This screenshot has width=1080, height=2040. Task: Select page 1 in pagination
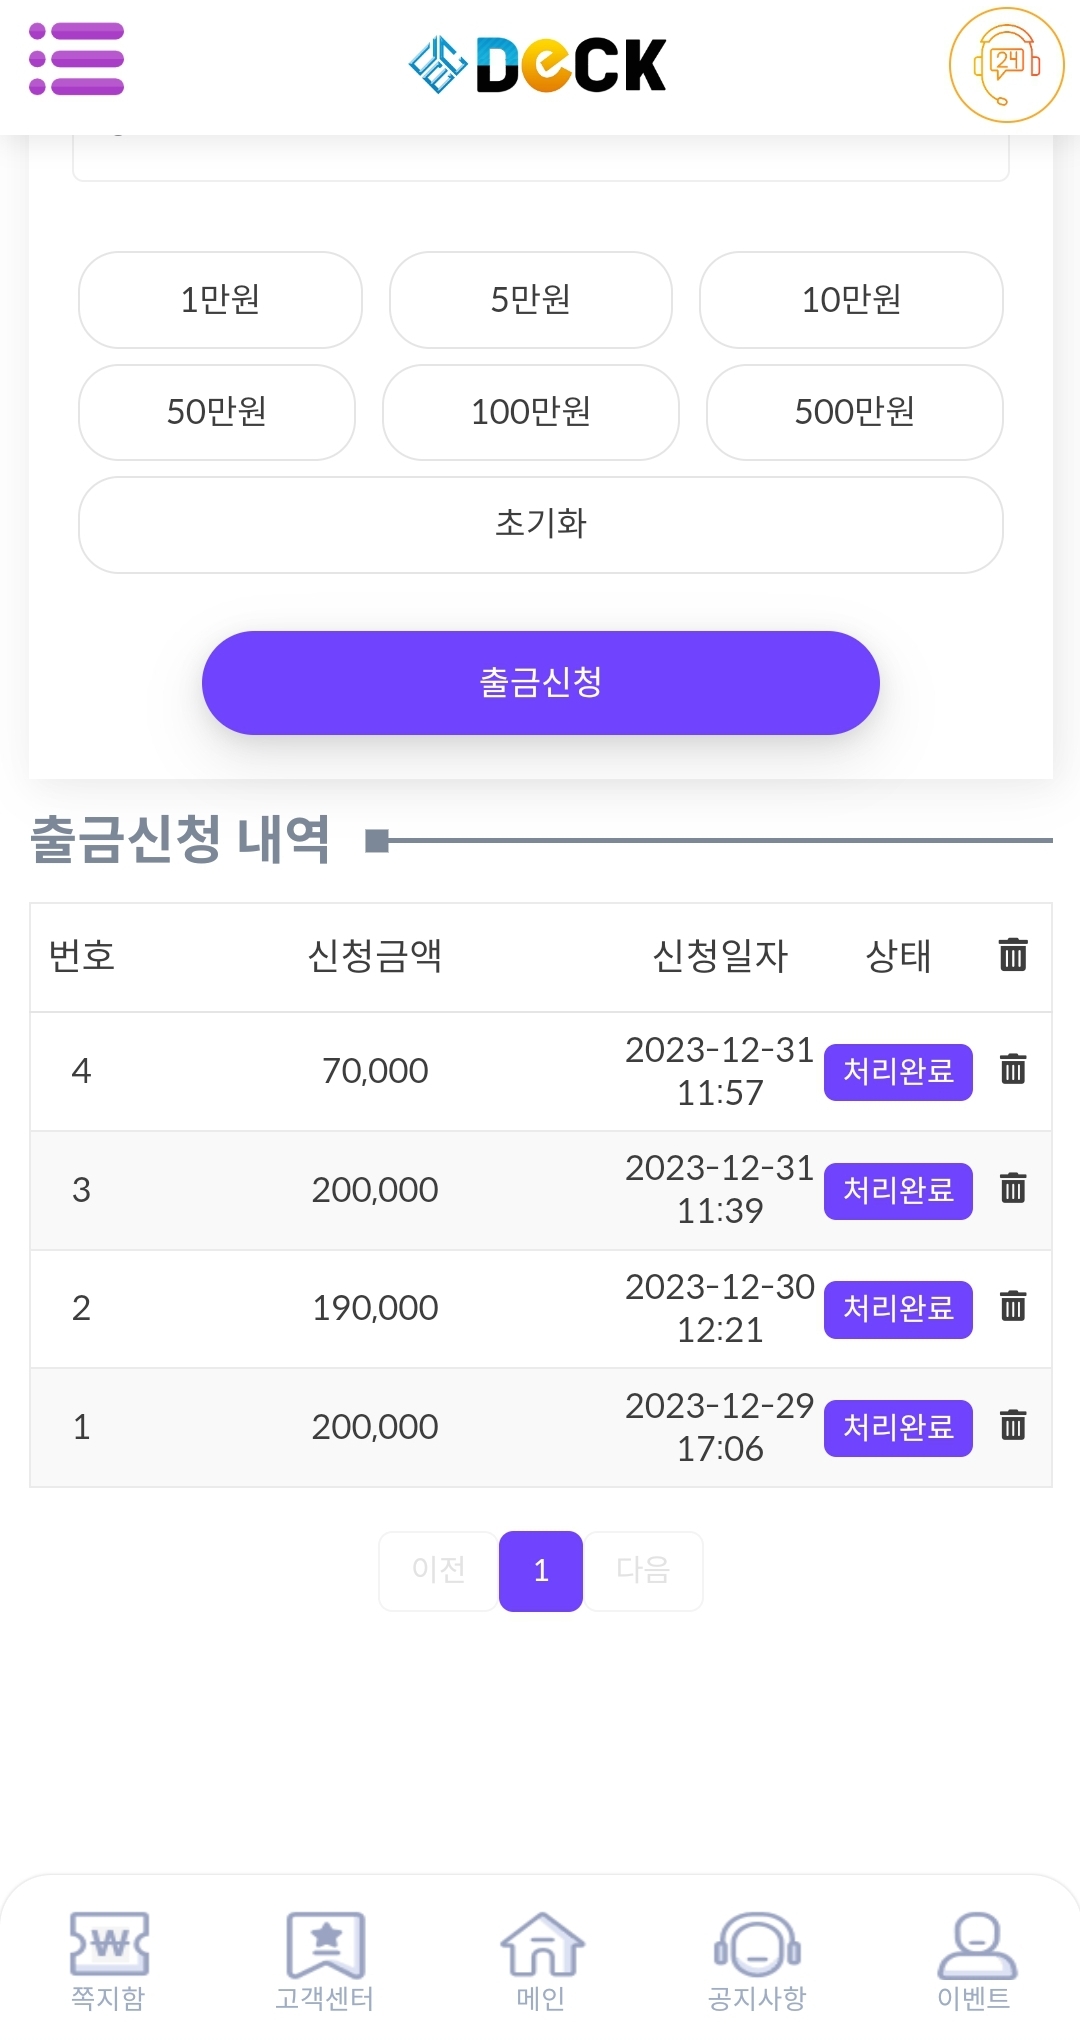(x=540, y=1571)
